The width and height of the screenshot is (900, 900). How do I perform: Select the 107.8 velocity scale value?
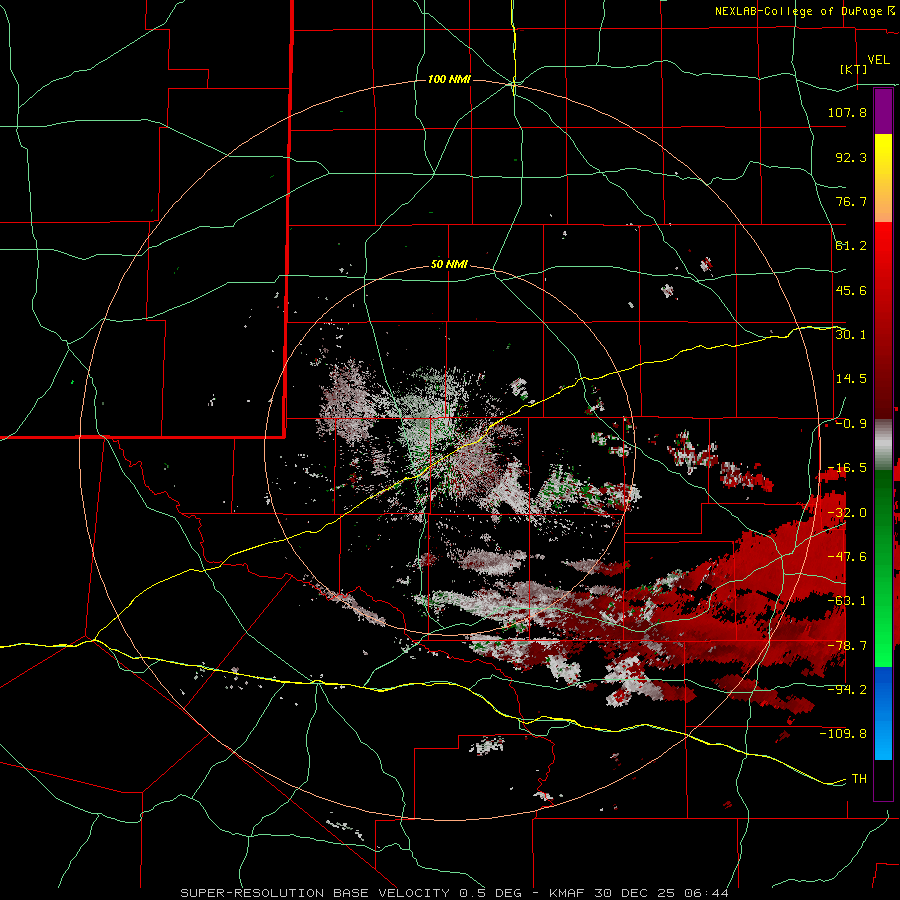point(847,112)
